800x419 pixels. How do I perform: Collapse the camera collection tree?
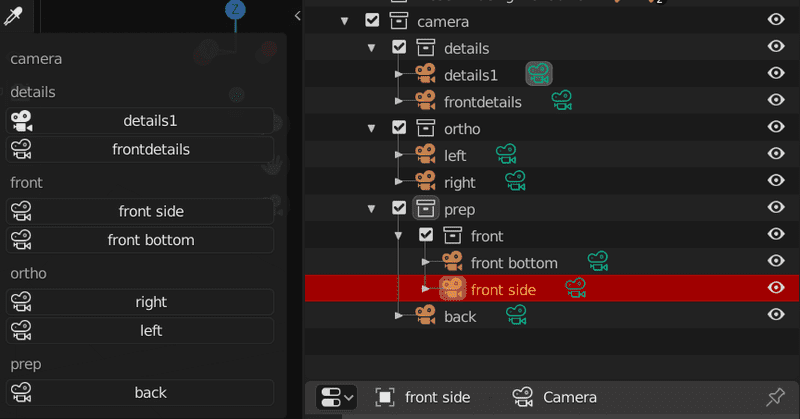click(344, 21)
